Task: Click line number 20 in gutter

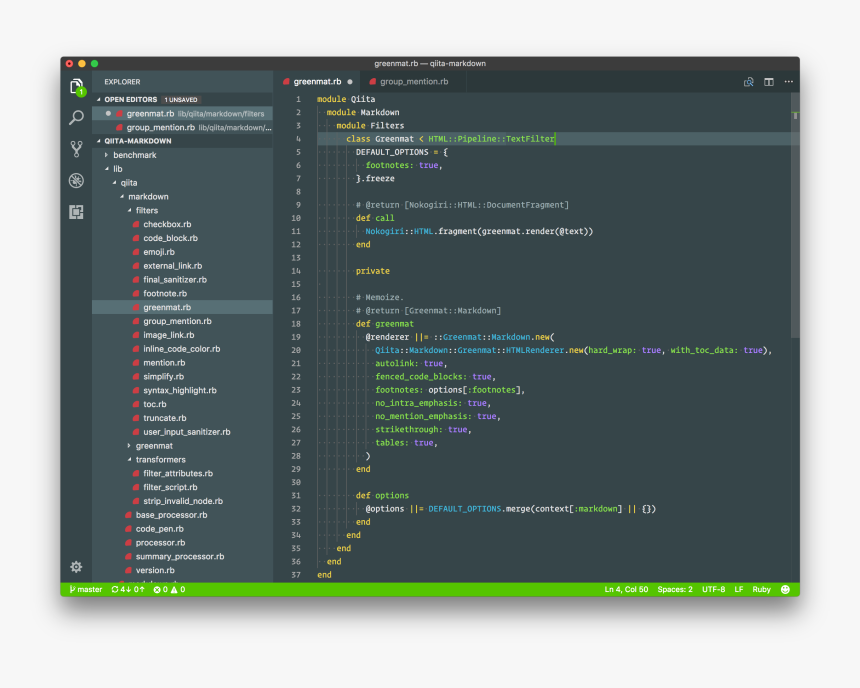Action: point(296,350)
